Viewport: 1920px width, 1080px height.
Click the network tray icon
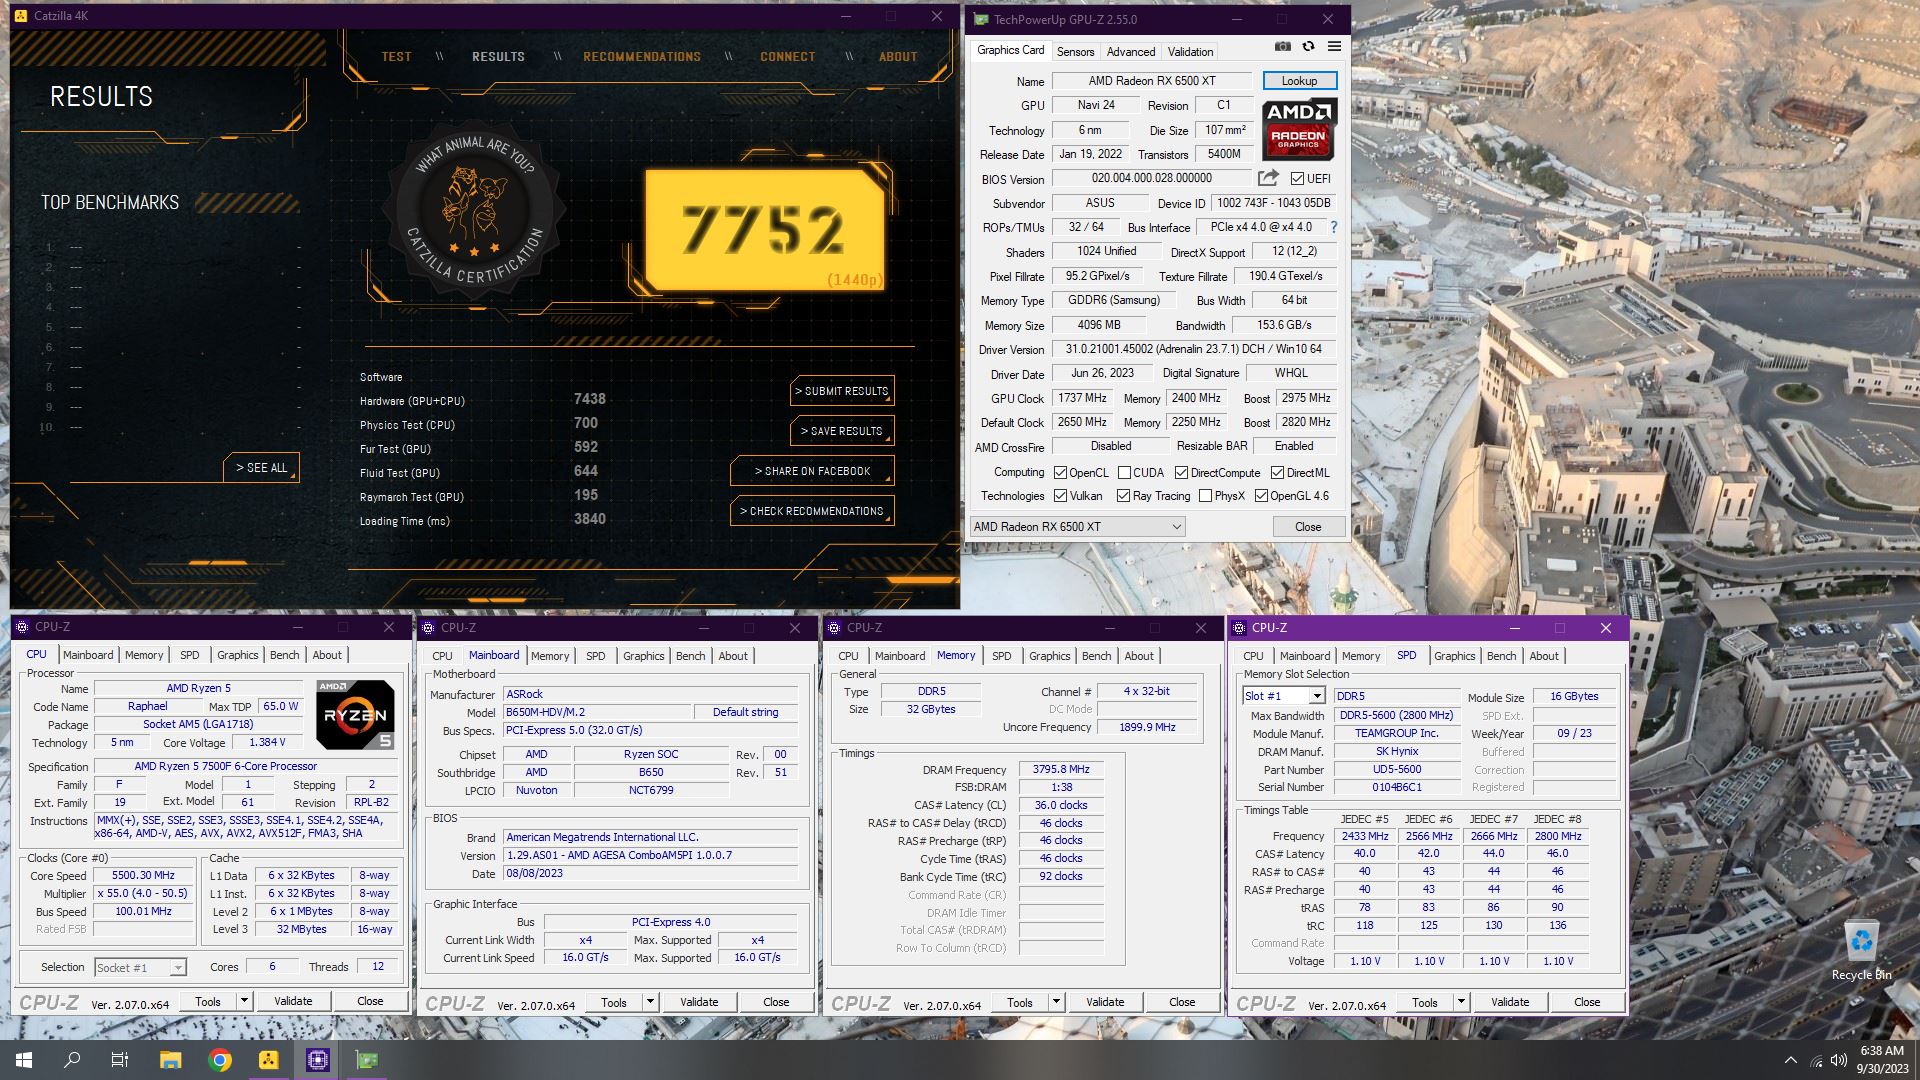(1815, 1060)
